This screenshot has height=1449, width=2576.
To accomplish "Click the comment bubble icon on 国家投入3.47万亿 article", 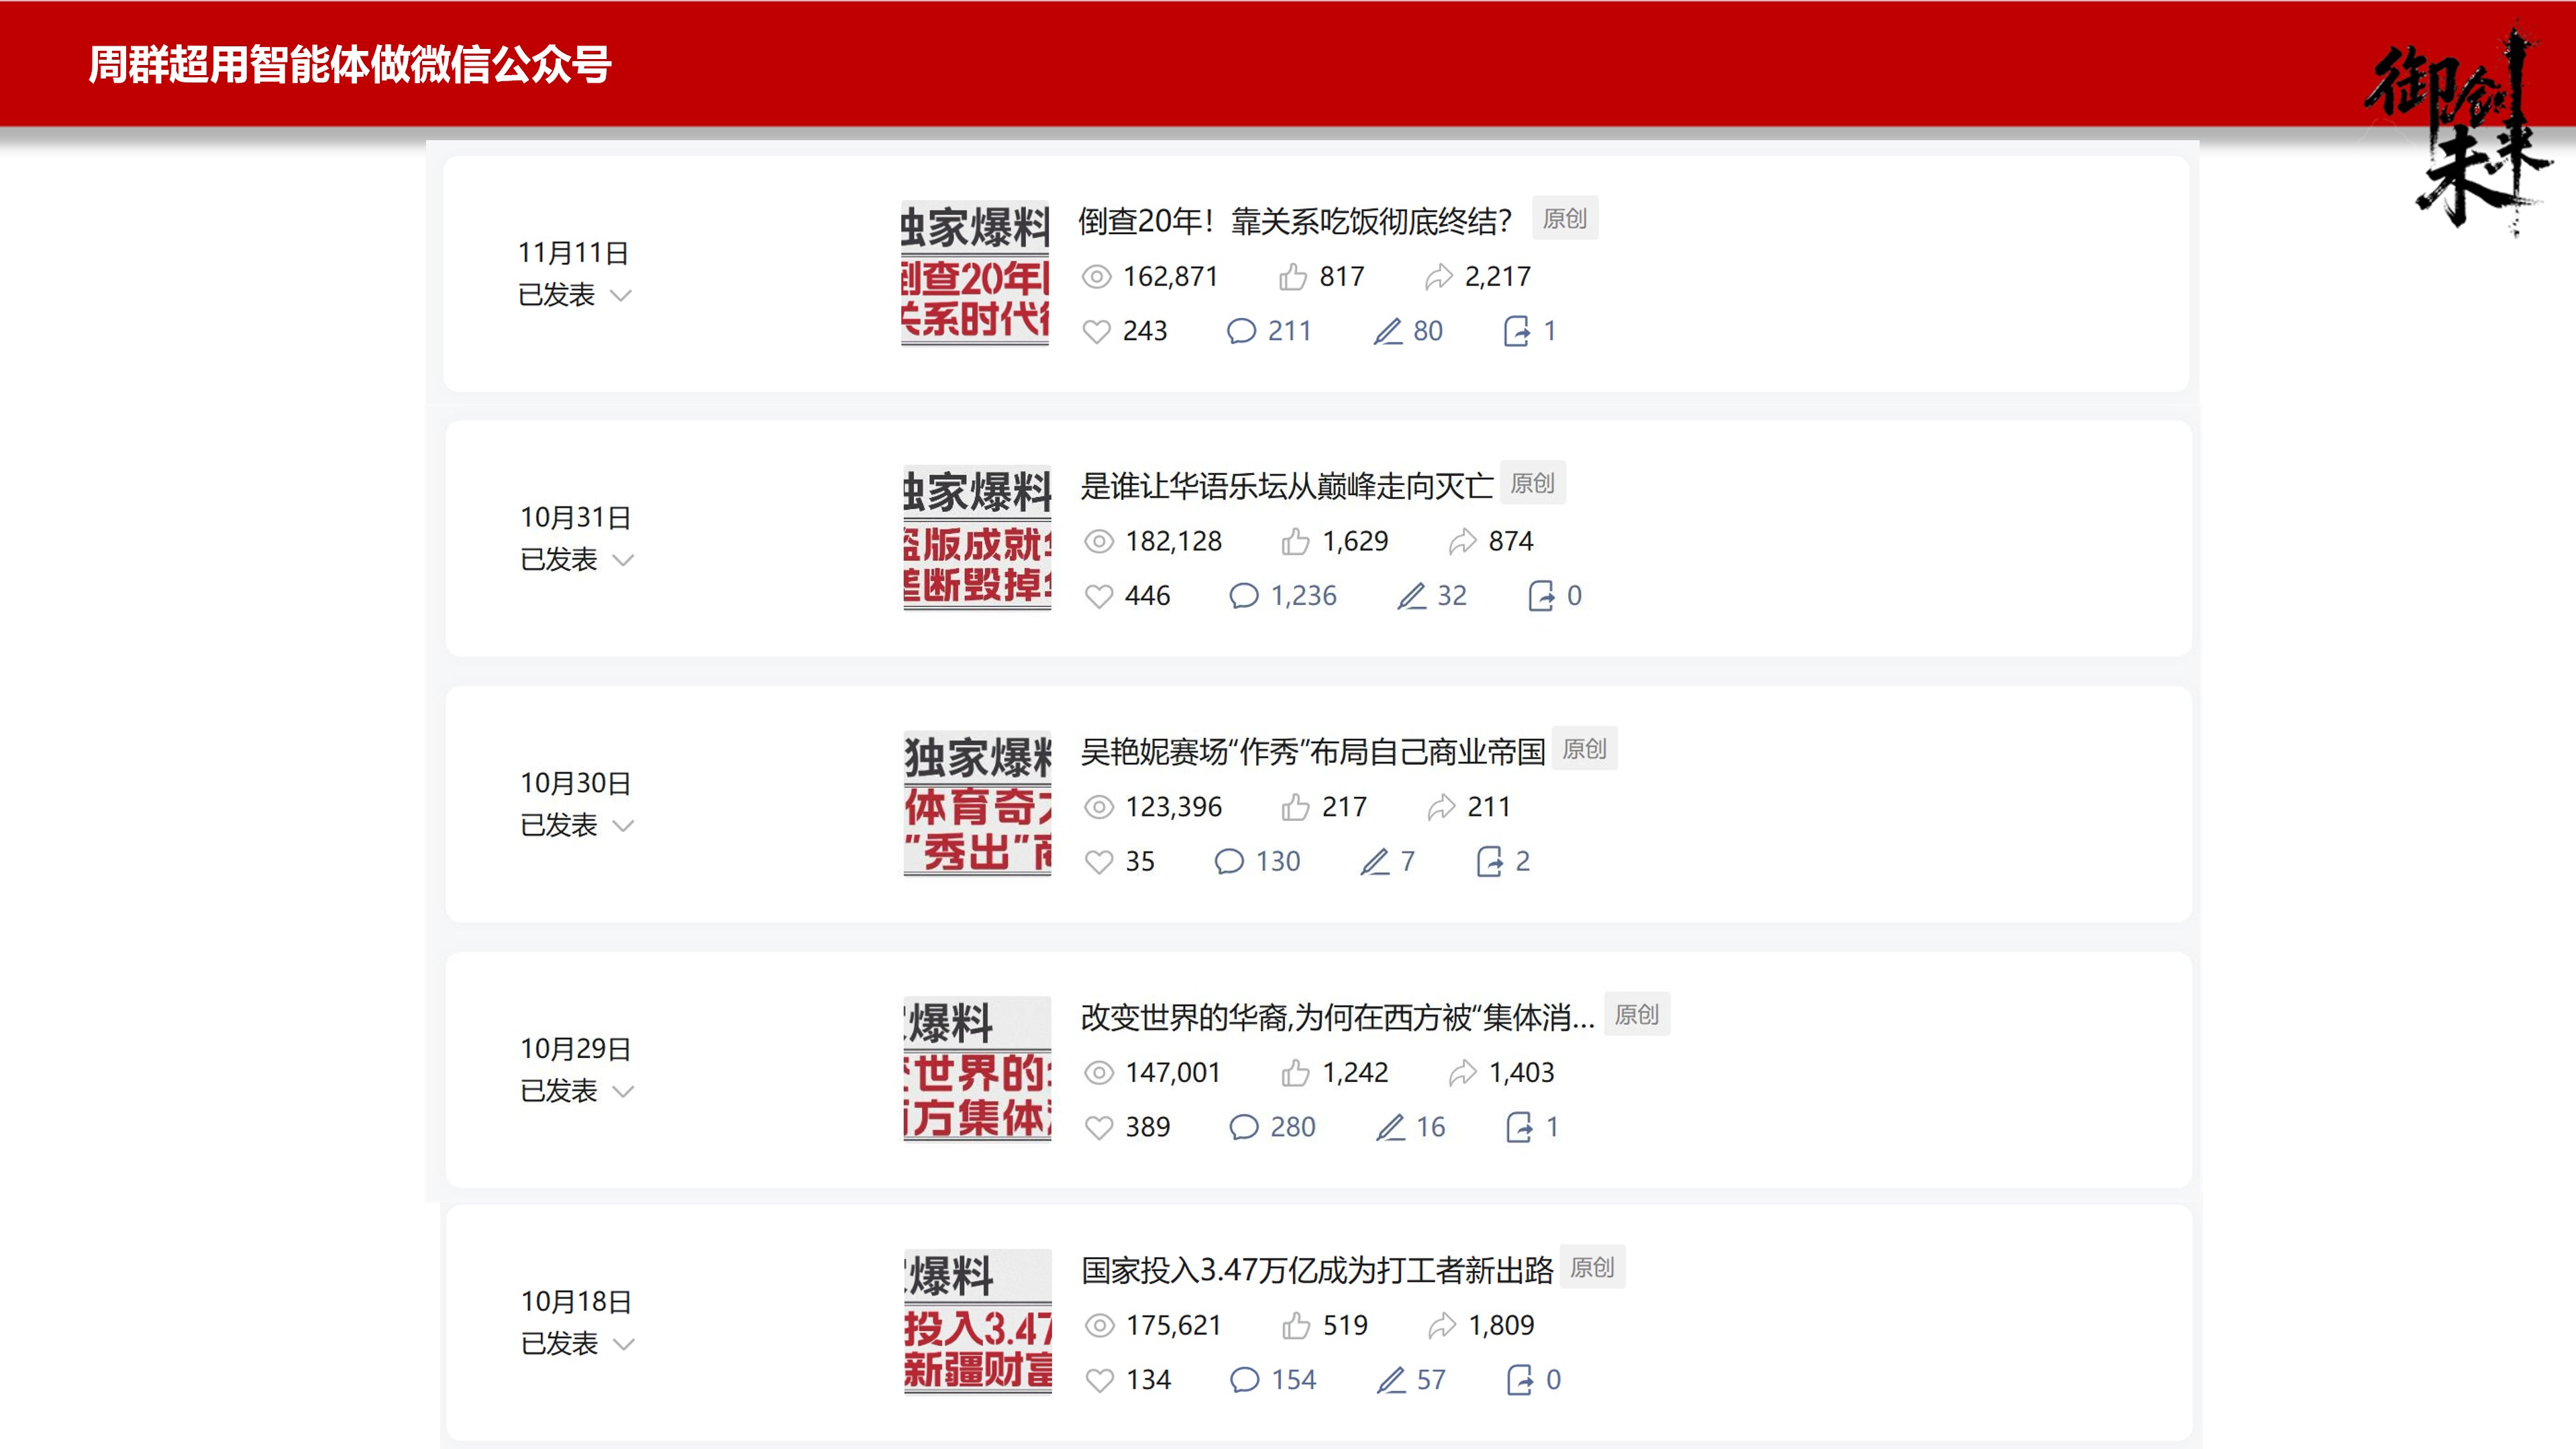I will point(1246,1379).
